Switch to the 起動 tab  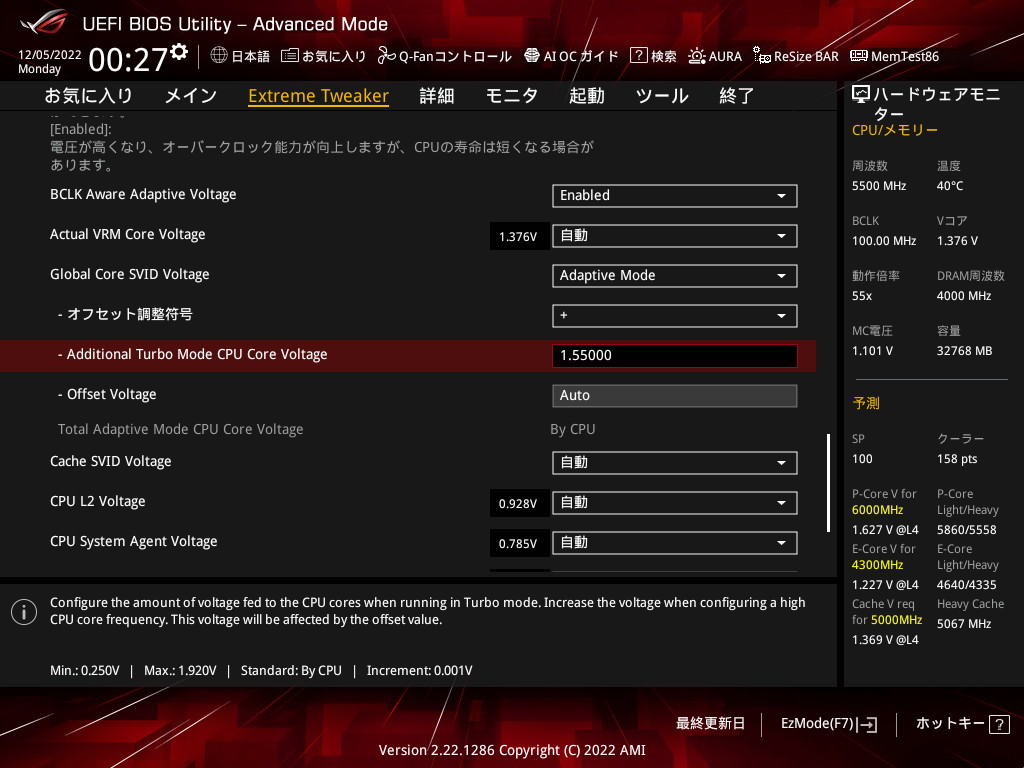pos(586,96)
